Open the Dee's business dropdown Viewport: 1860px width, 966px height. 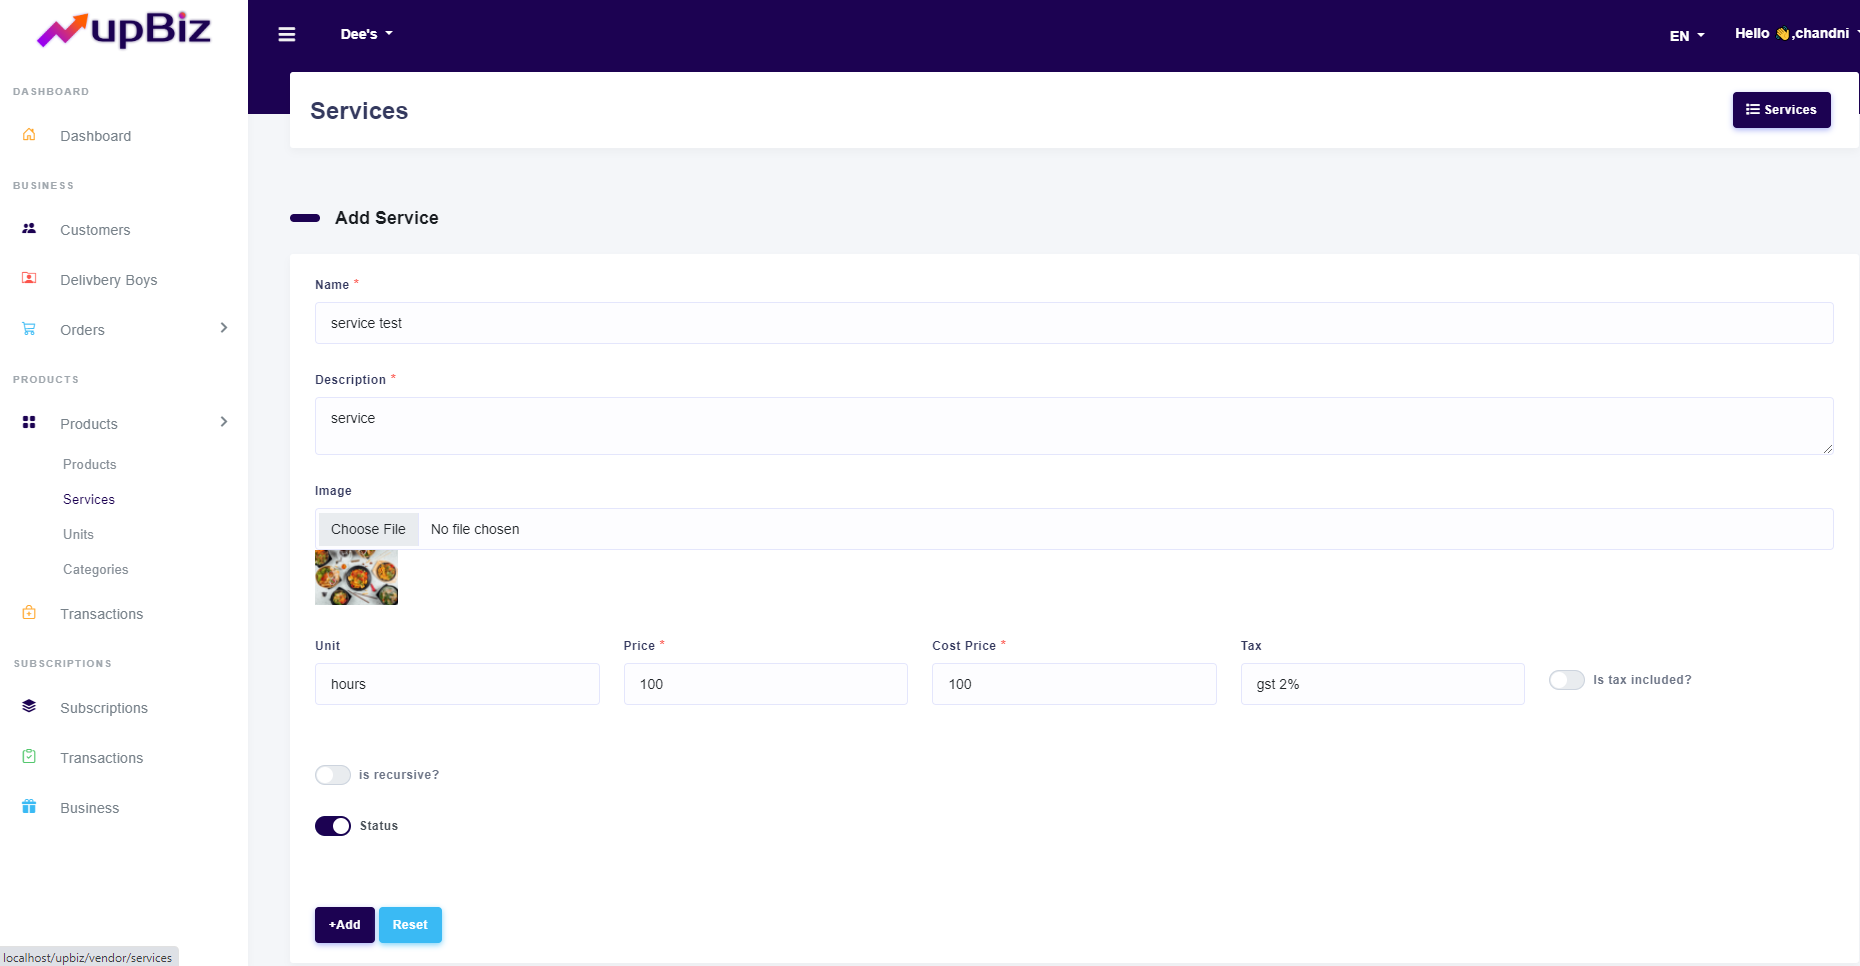pos(366,34)
